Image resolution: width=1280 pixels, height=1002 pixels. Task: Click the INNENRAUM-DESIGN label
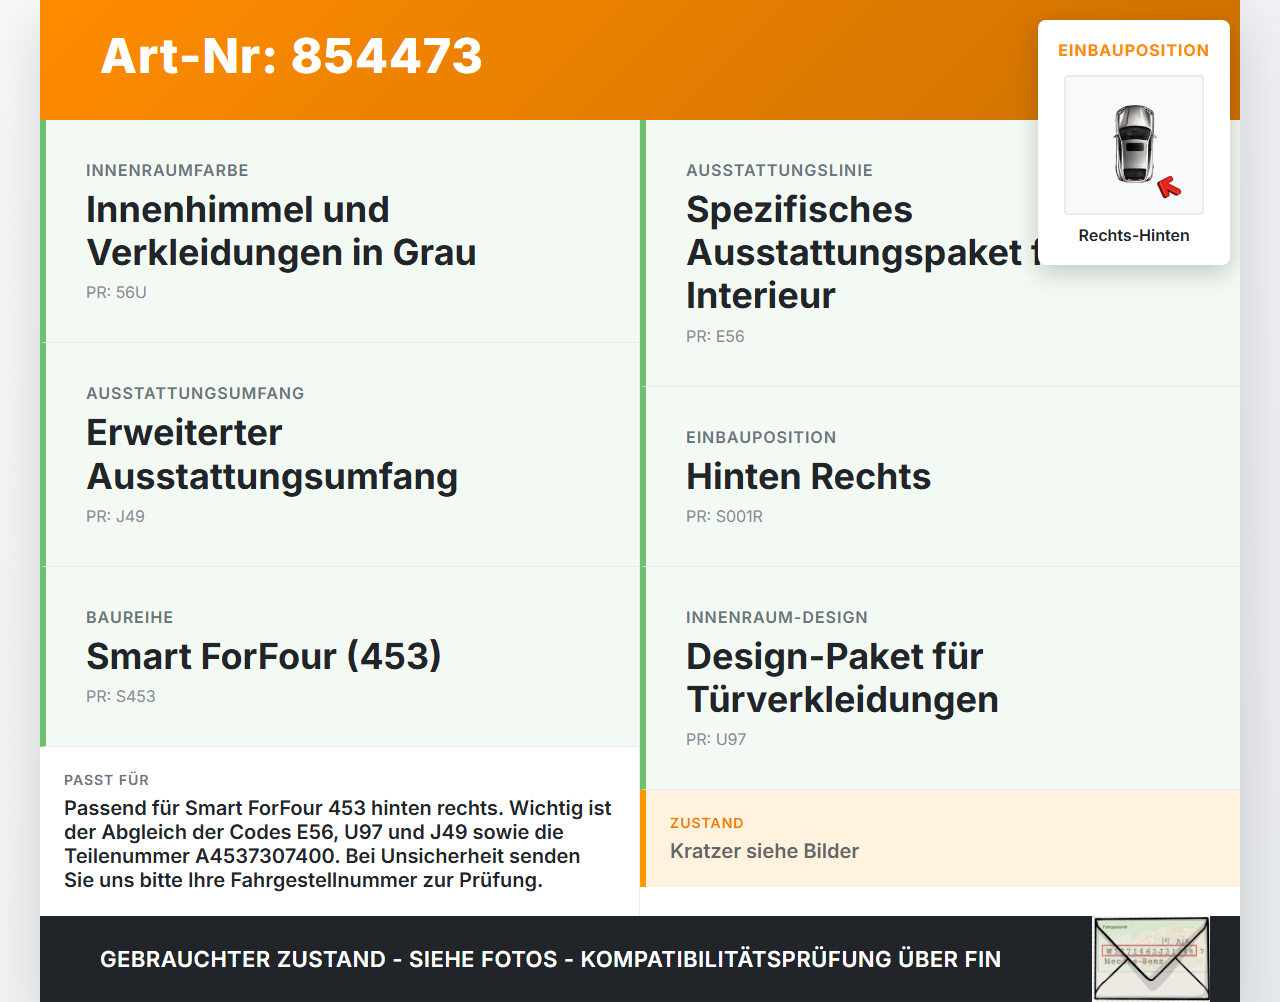point(777,617)
